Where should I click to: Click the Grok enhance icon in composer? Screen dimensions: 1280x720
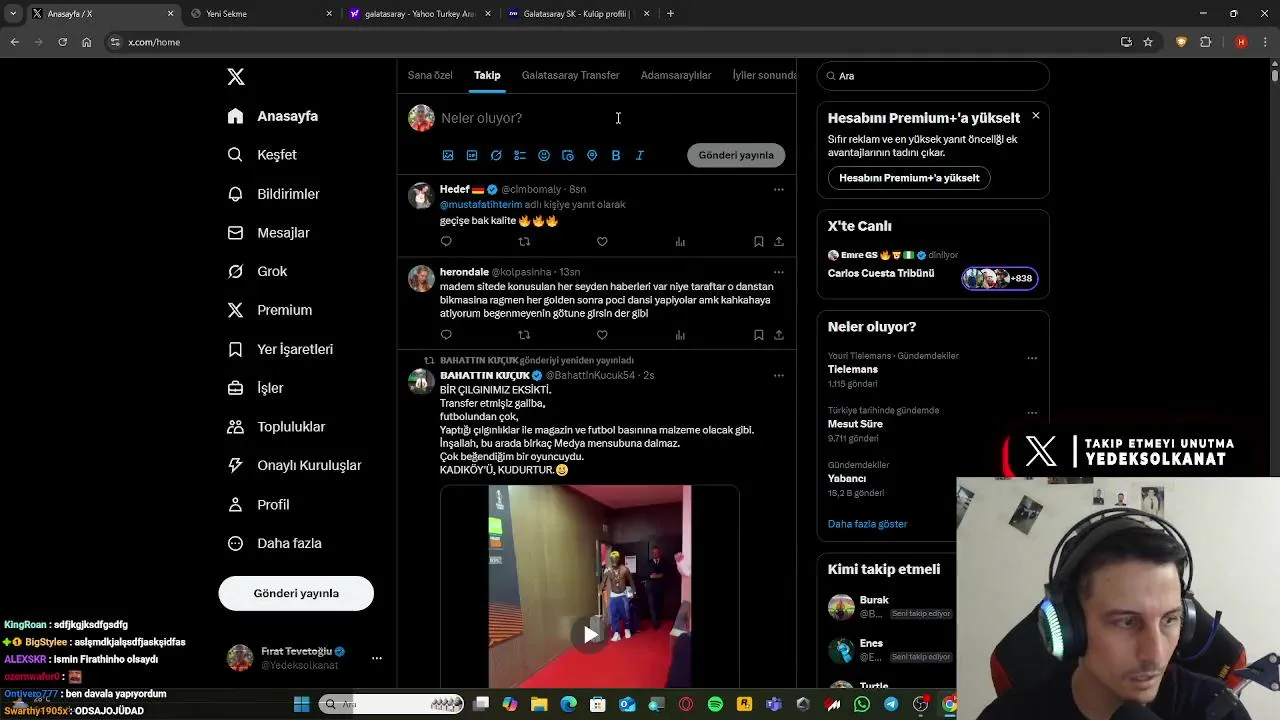496,155
